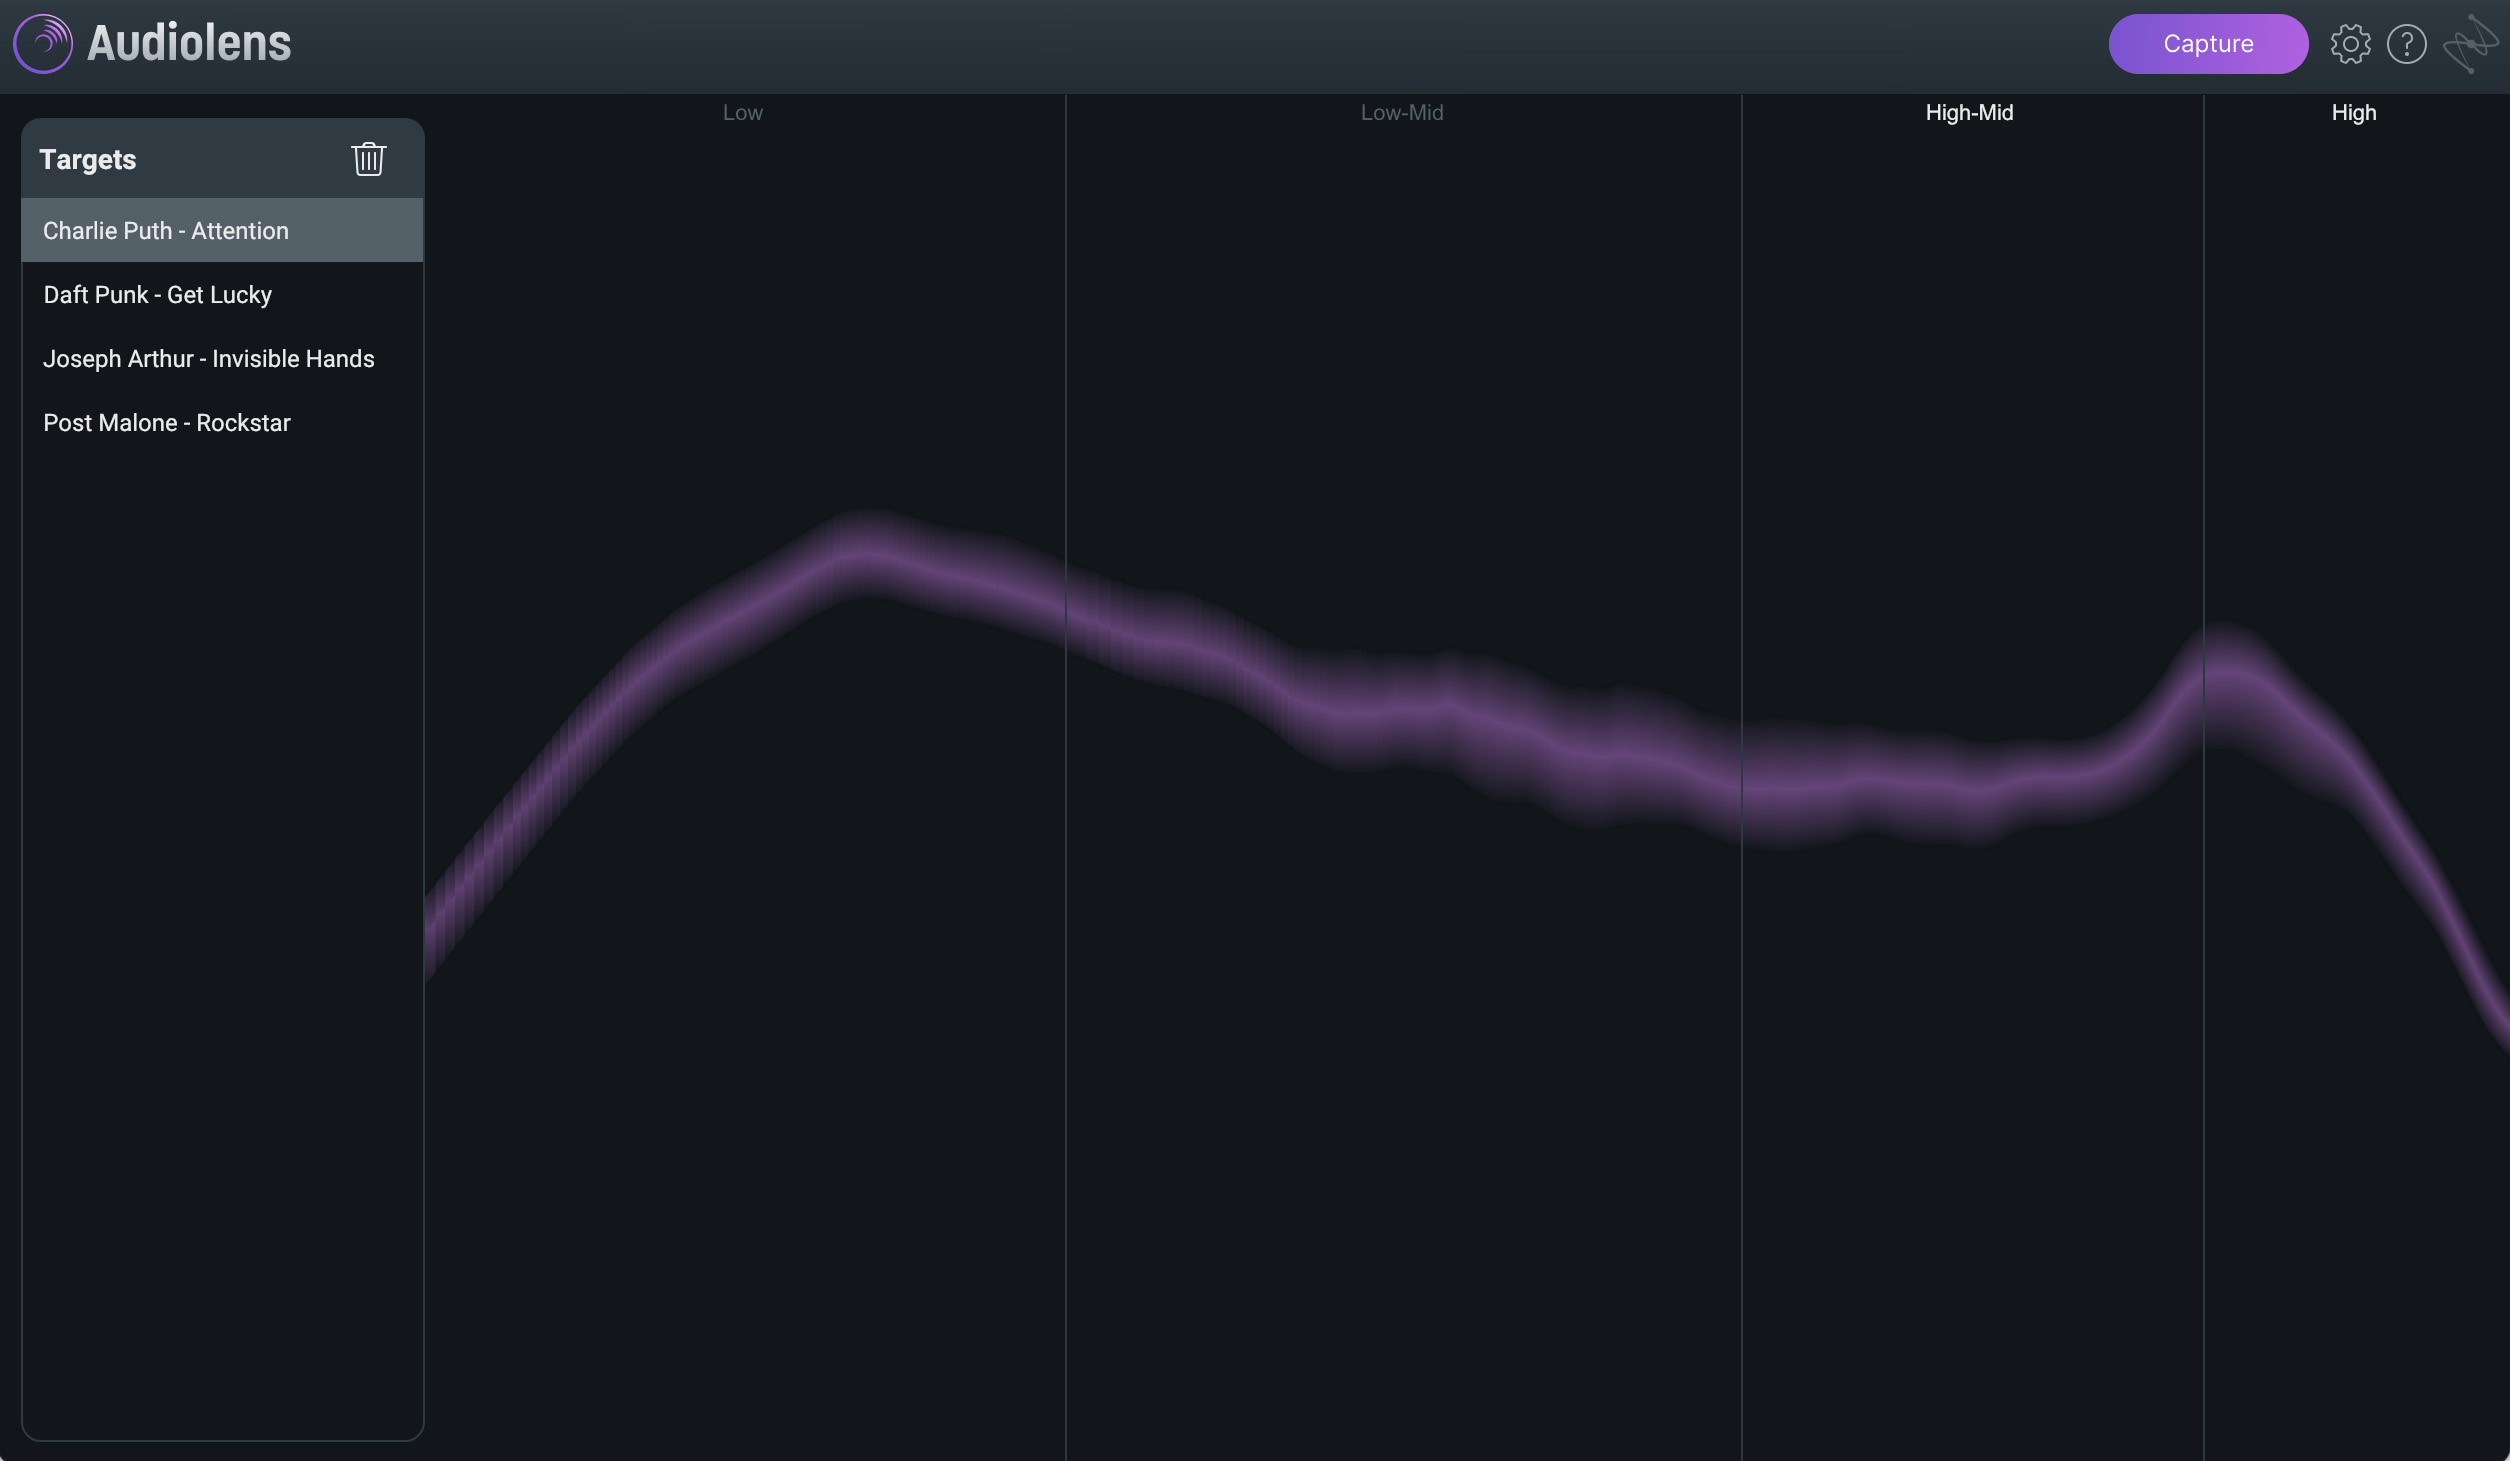Select Post Malone - Rockstar target
This screenshot has width=2510, height=1461.
click(x=222, y=422)
